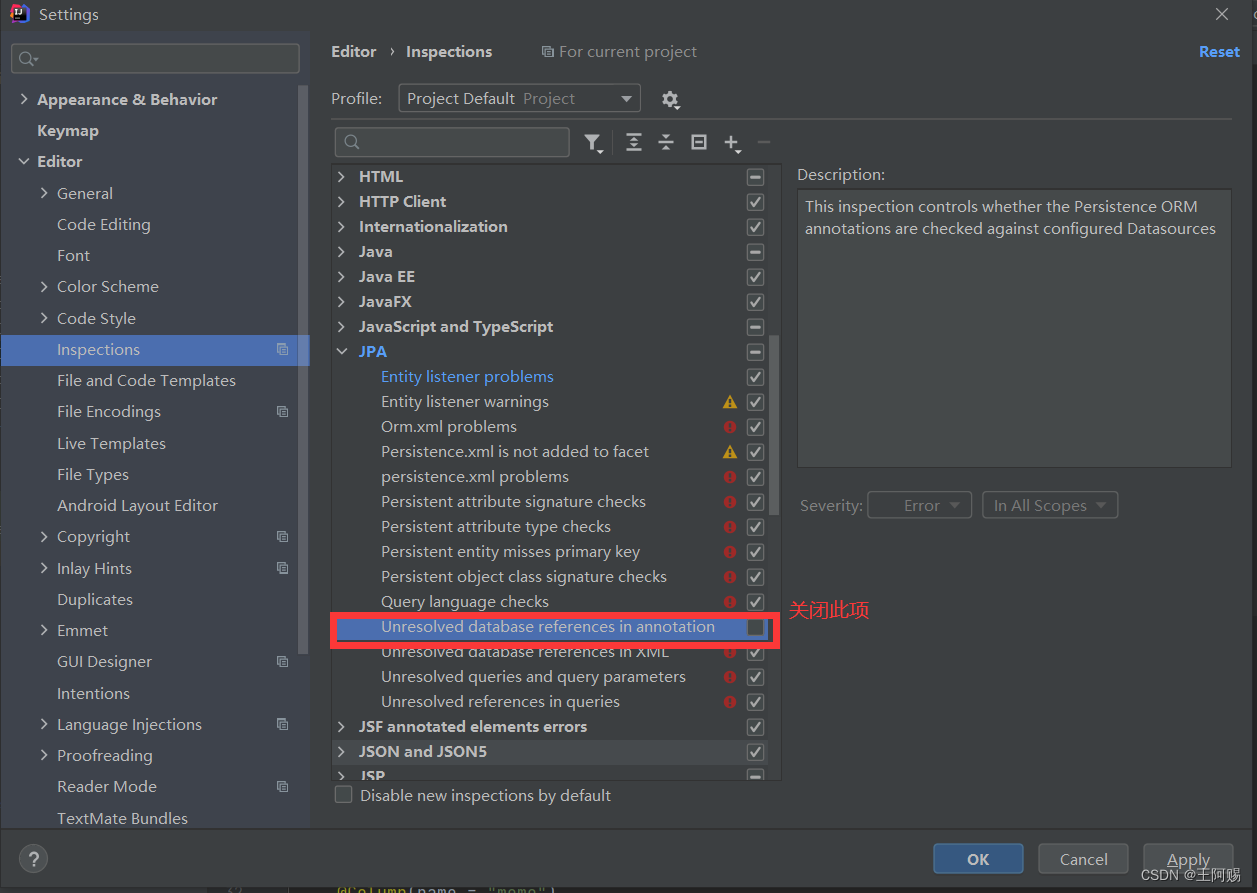Click the help question mark icon
This screenshot has height=893, width=1257.
(33, 858)
